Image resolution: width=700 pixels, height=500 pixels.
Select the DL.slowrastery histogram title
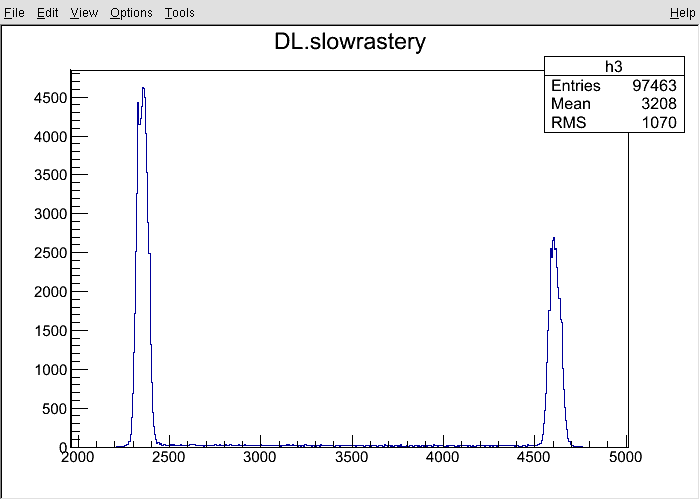click(350, 42)
